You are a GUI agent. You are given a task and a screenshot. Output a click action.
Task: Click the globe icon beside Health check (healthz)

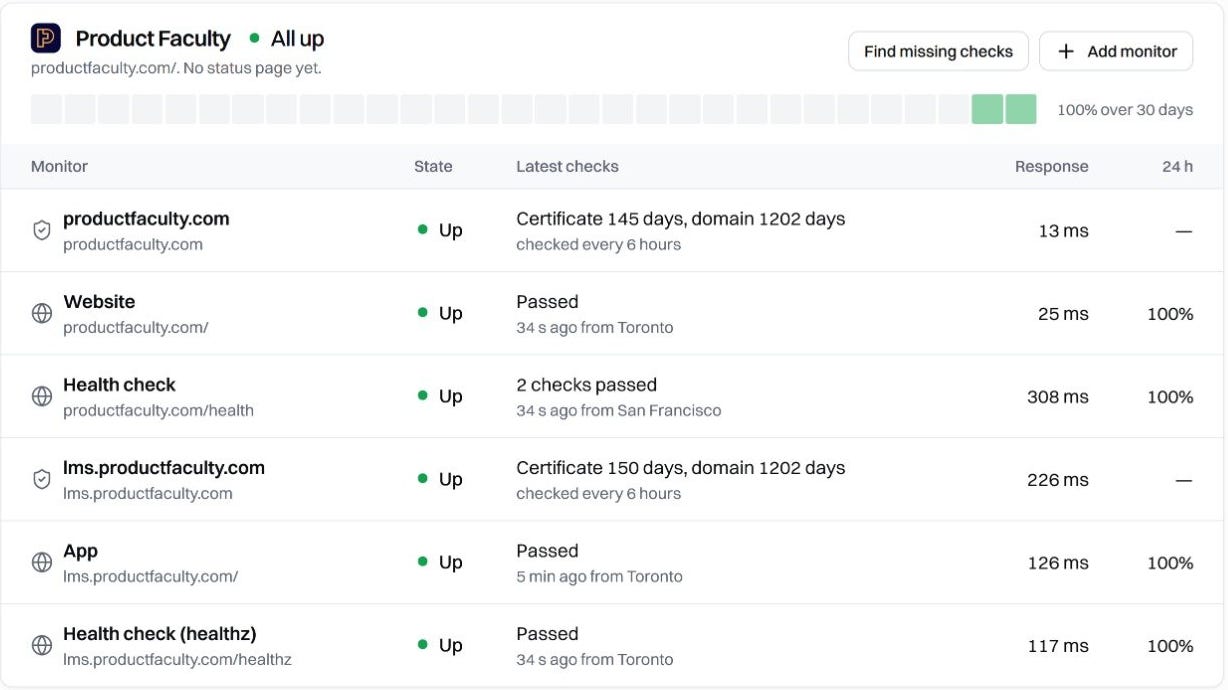(x=42, y=646)
